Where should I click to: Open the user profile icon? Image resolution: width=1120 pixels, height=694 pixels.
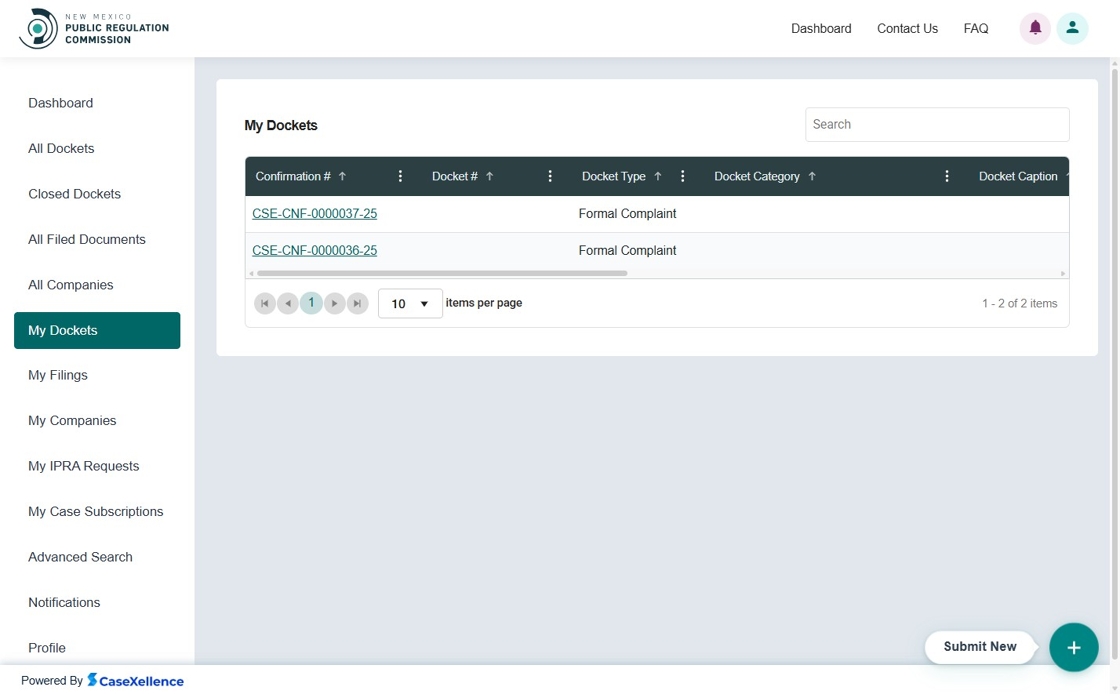point(1072,29)
